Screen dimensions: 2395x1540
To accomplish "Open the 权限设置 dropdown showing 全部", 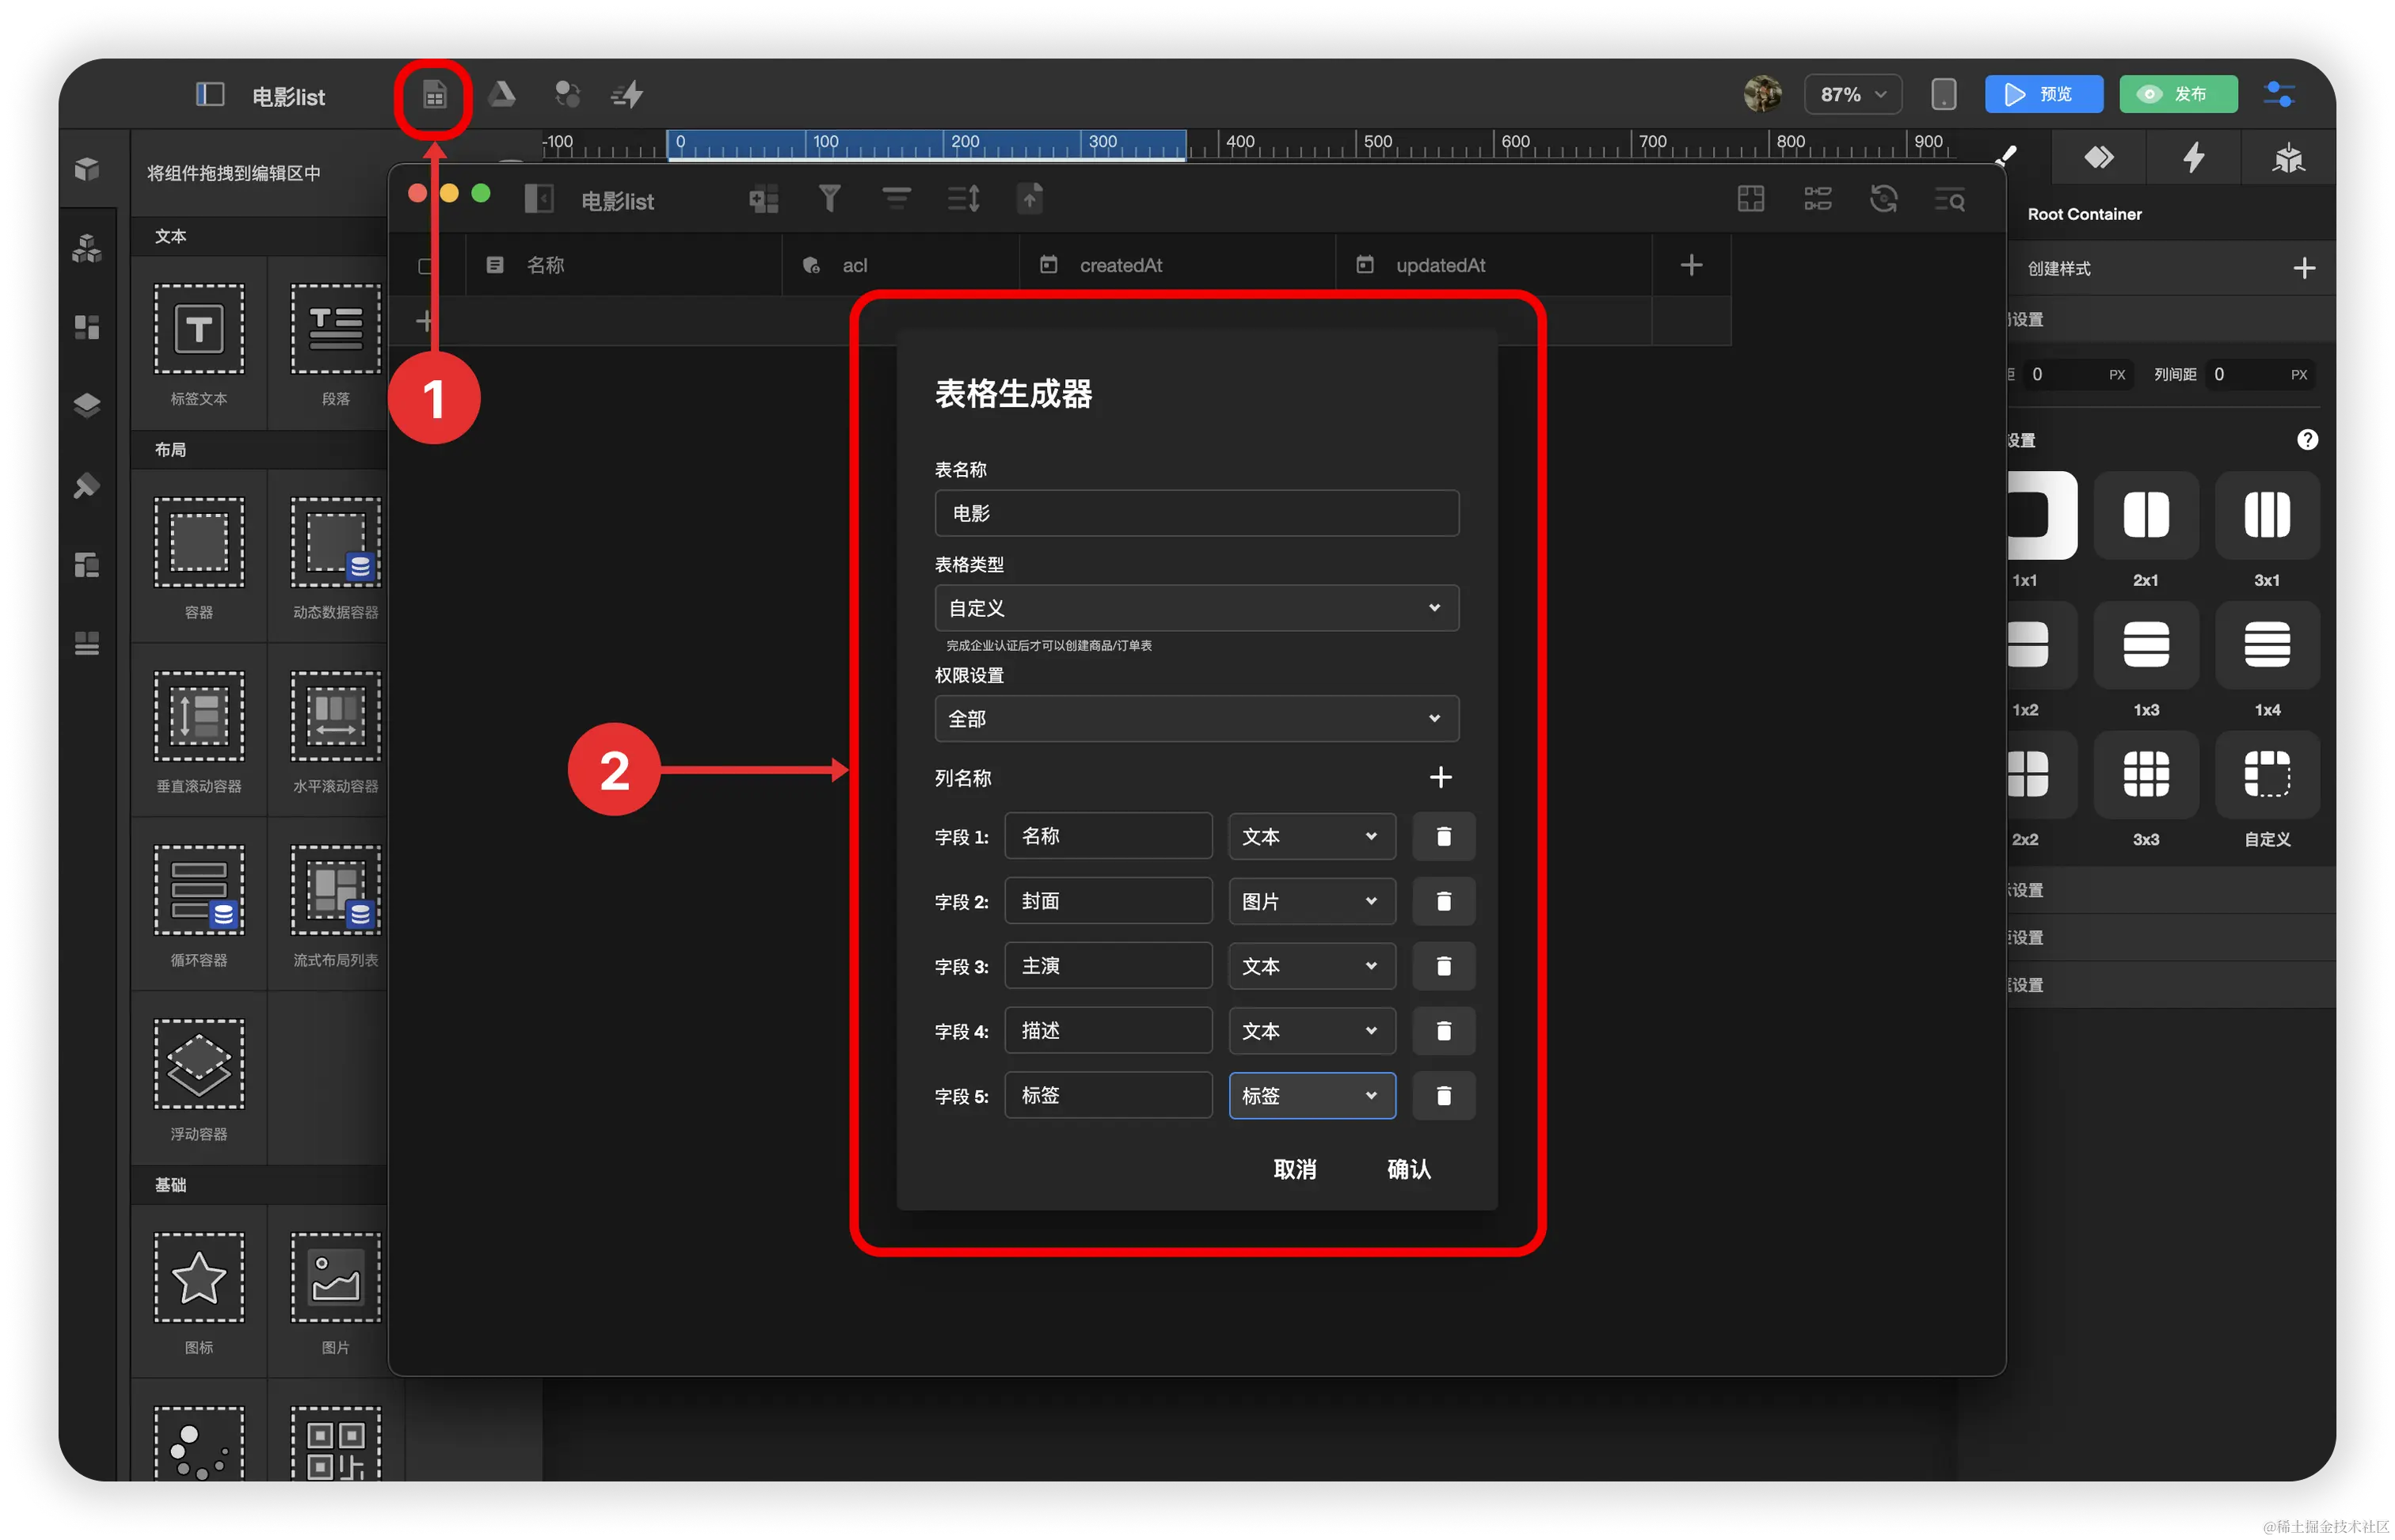I will pos(1196,719).
